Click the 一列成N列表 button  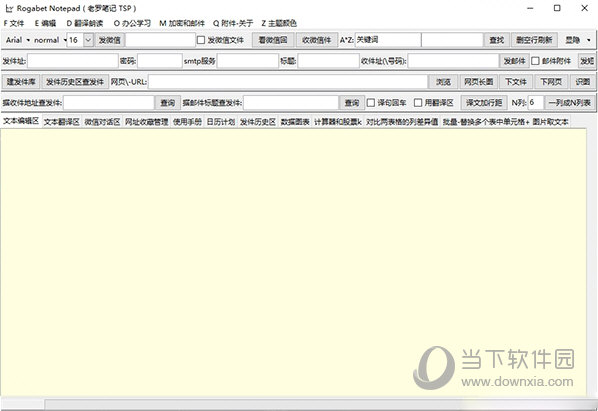[x=570, y=103]
